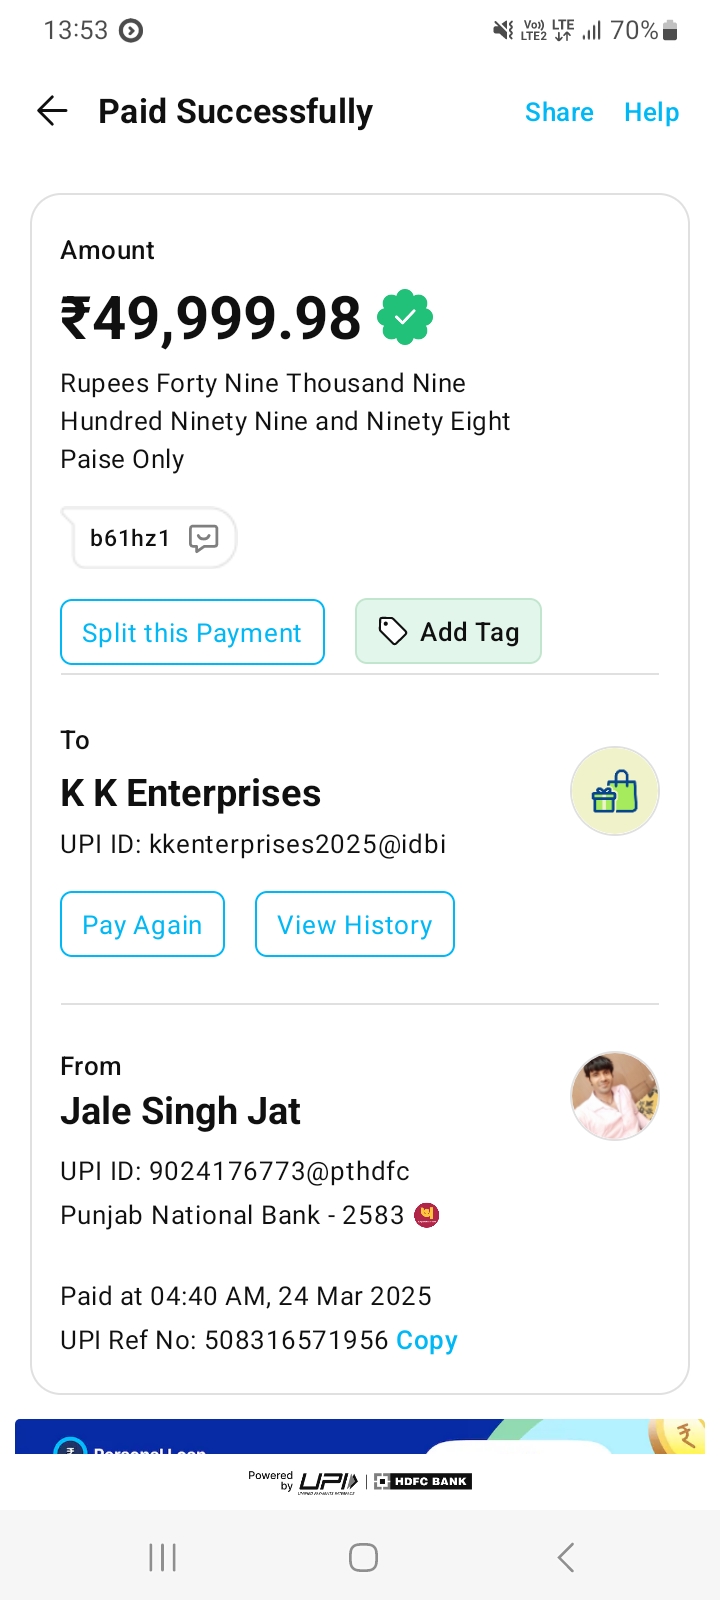This screenshot has height=1600, width=720.
Task: Tap the HDFC Bank logo
Action: coord(423,1481)
